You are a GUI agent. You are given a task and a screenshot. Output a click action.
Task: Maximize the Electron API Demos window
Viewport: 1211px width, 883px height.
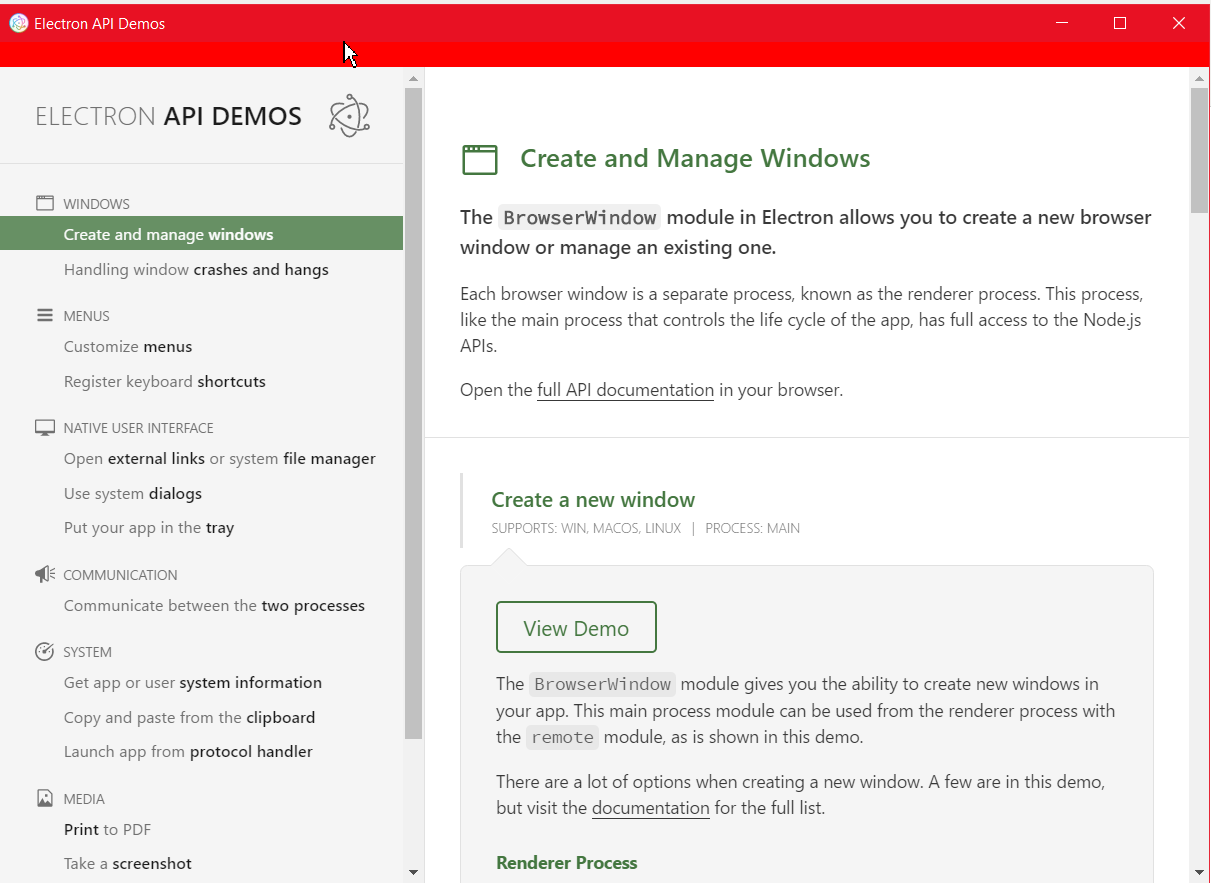click(x=1120, y=23)
